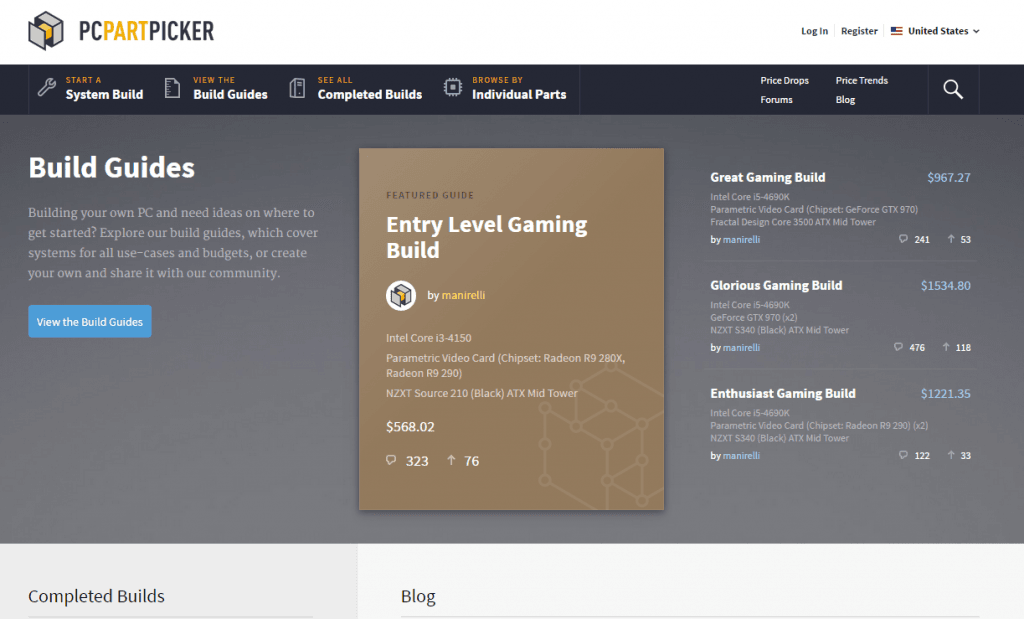Click manirelli link under Enthusiast Gaming Build

741,456
